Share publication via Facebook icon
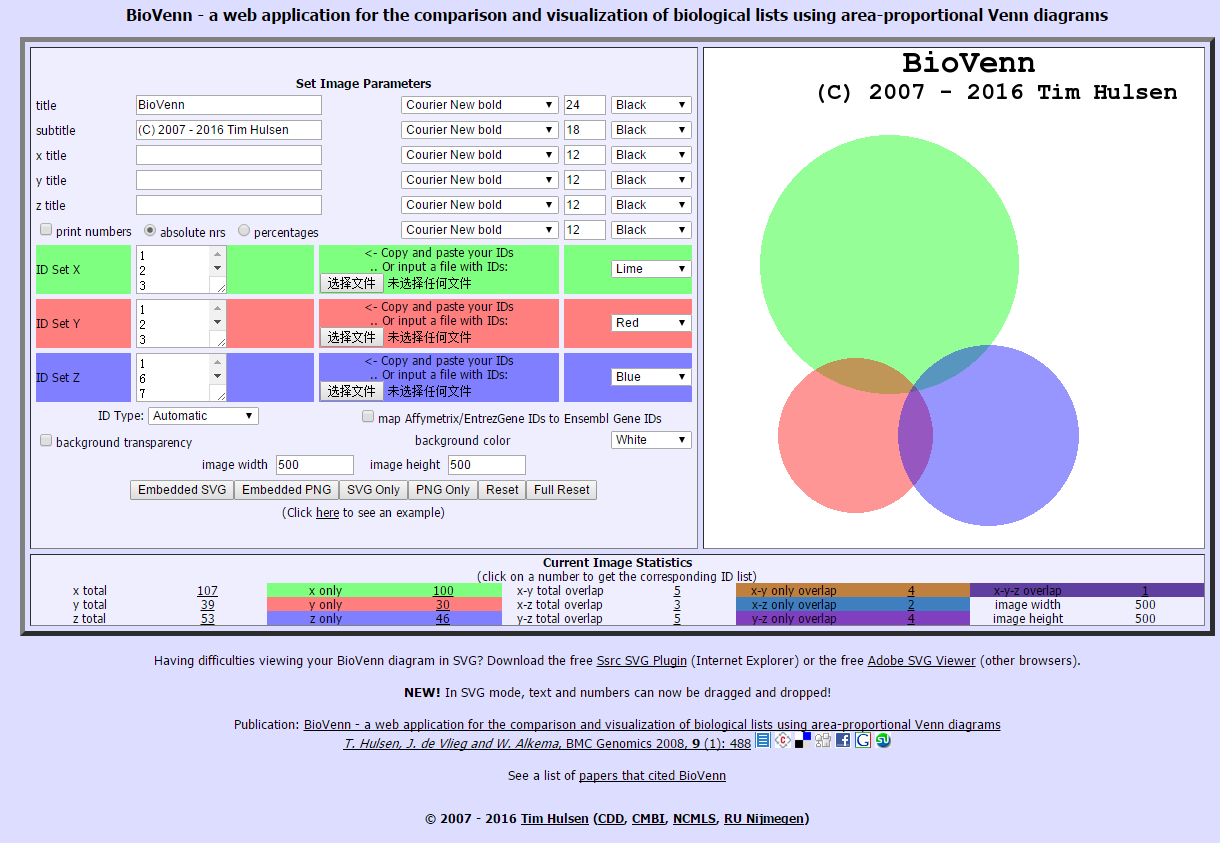Image resolution: width=1220 pixels, height=843 pixels. pos(843,740)
